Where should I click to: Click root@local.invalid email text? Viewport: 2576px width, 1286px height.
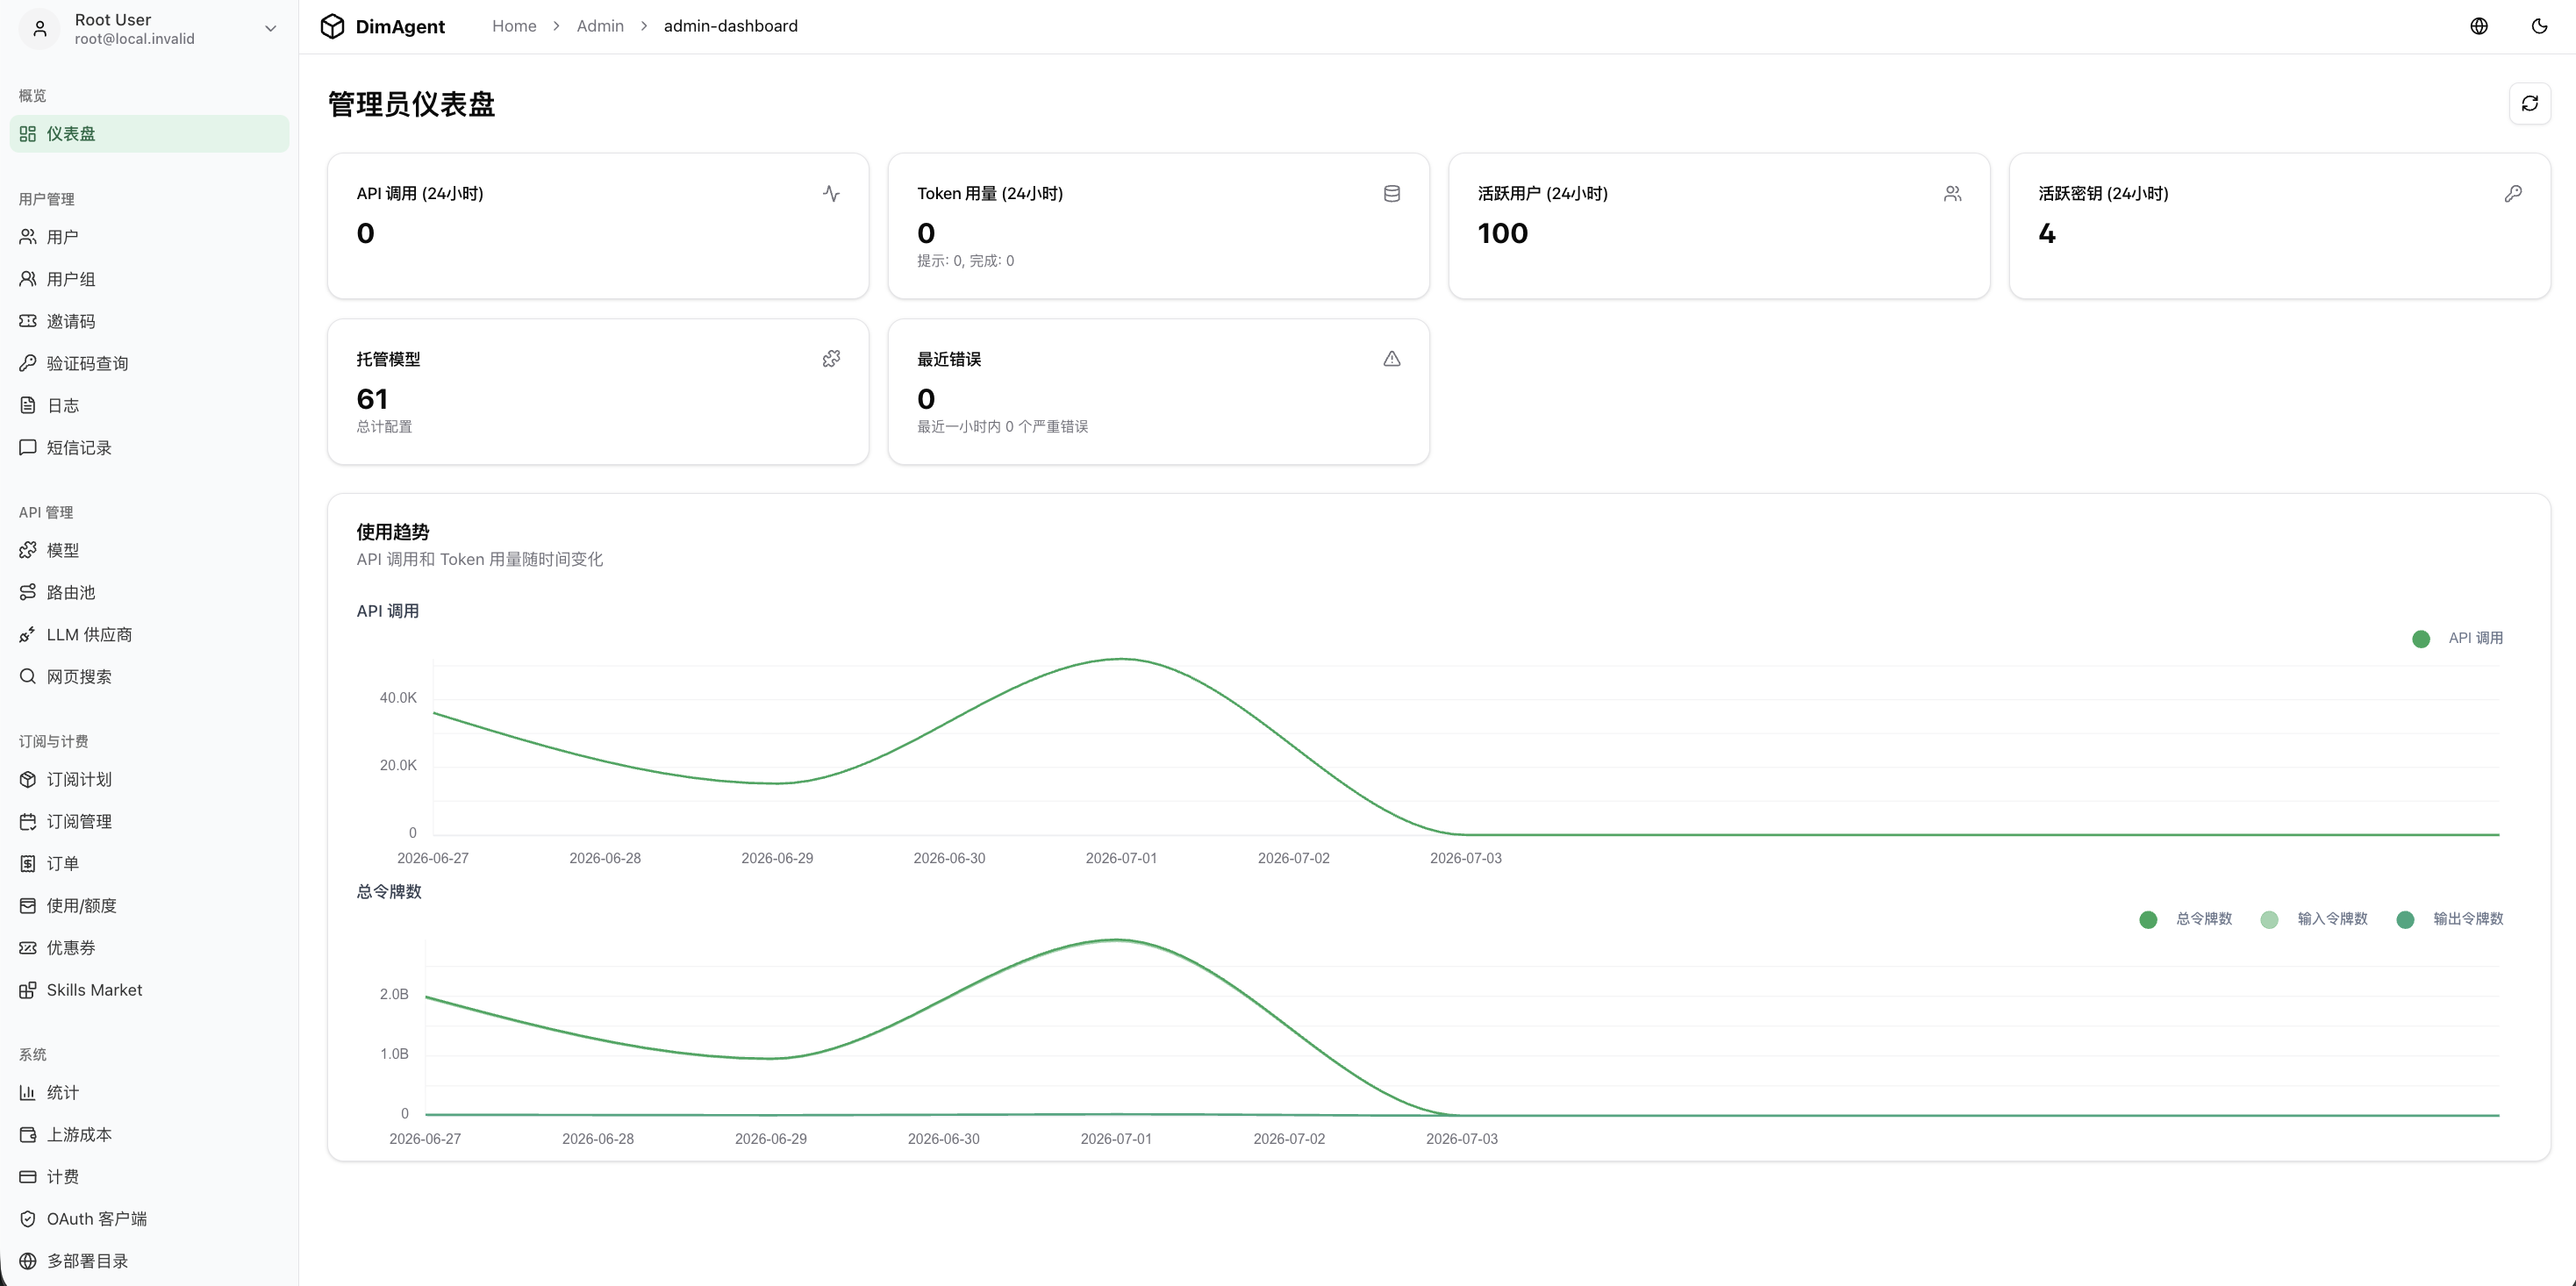tap(134, 39)
